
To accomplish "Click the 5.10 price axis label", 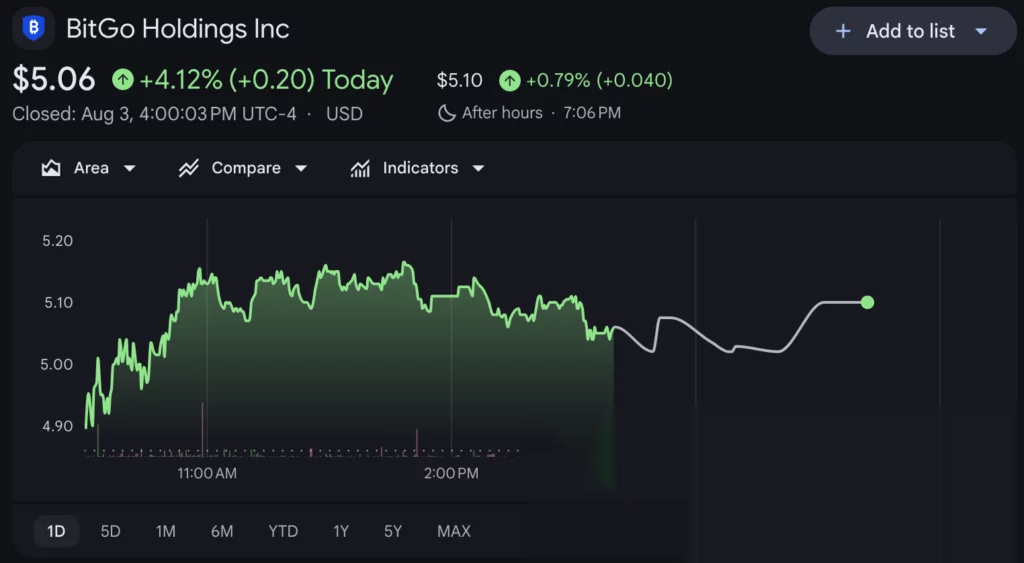I will click(57, 302).
